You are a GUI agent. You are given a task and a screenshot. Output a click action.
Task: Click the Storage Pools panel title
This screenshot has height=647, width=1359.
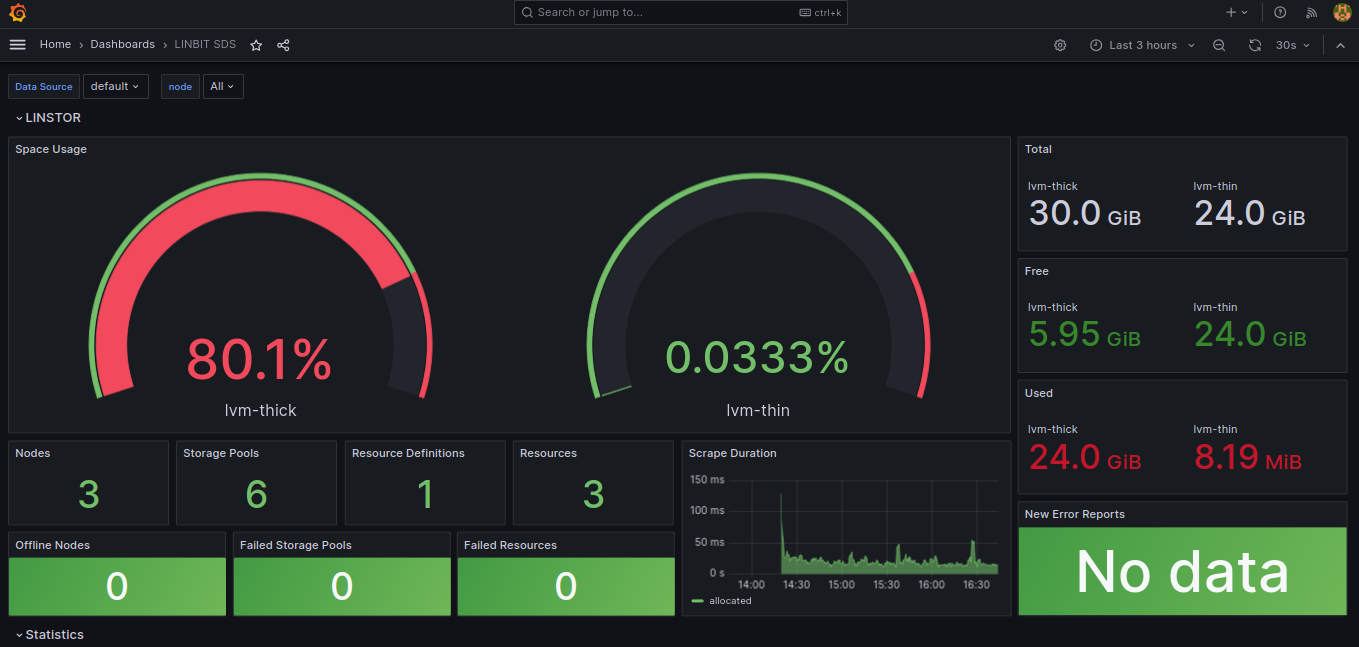221,453
